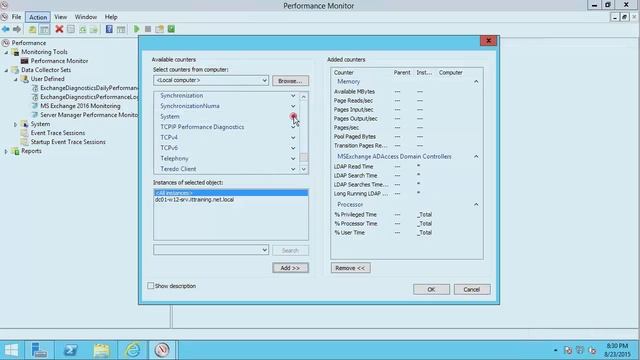Select Performance Monitor in the tree
Viewport: 640px width, 360px height.
pos(59,61)
